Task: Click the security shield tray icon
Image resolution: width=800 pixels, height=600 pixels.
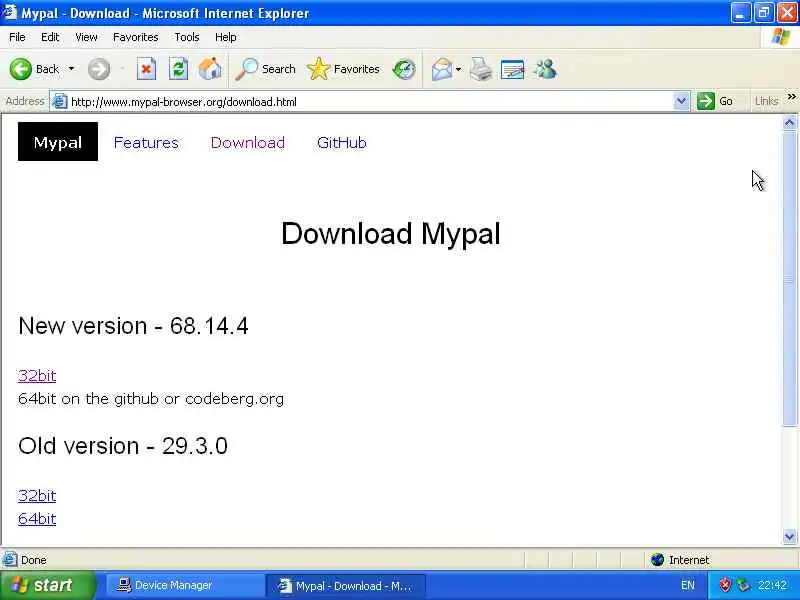Action: (724, 585)
